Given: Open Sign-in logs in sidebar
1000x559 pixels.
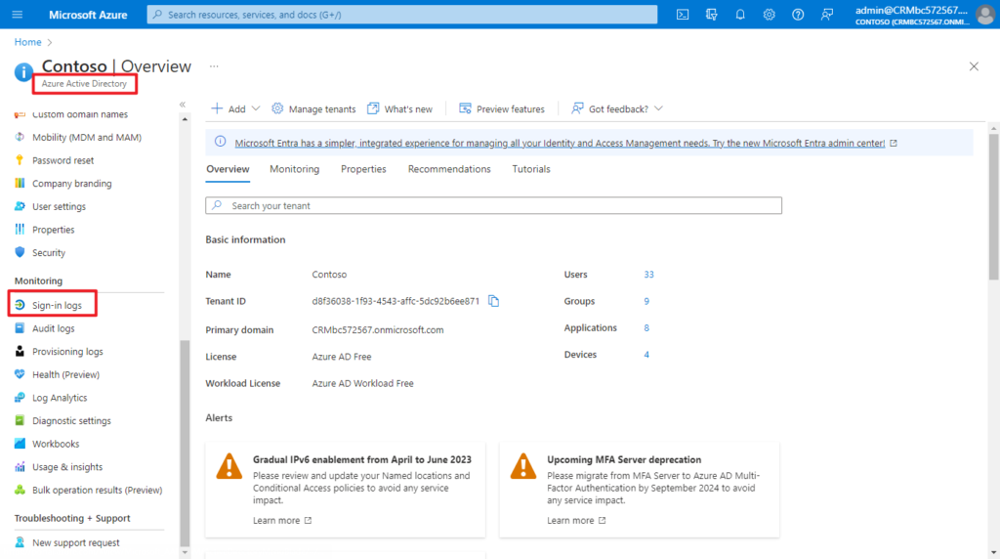Looking at the screenshot, I should point(56,305).
